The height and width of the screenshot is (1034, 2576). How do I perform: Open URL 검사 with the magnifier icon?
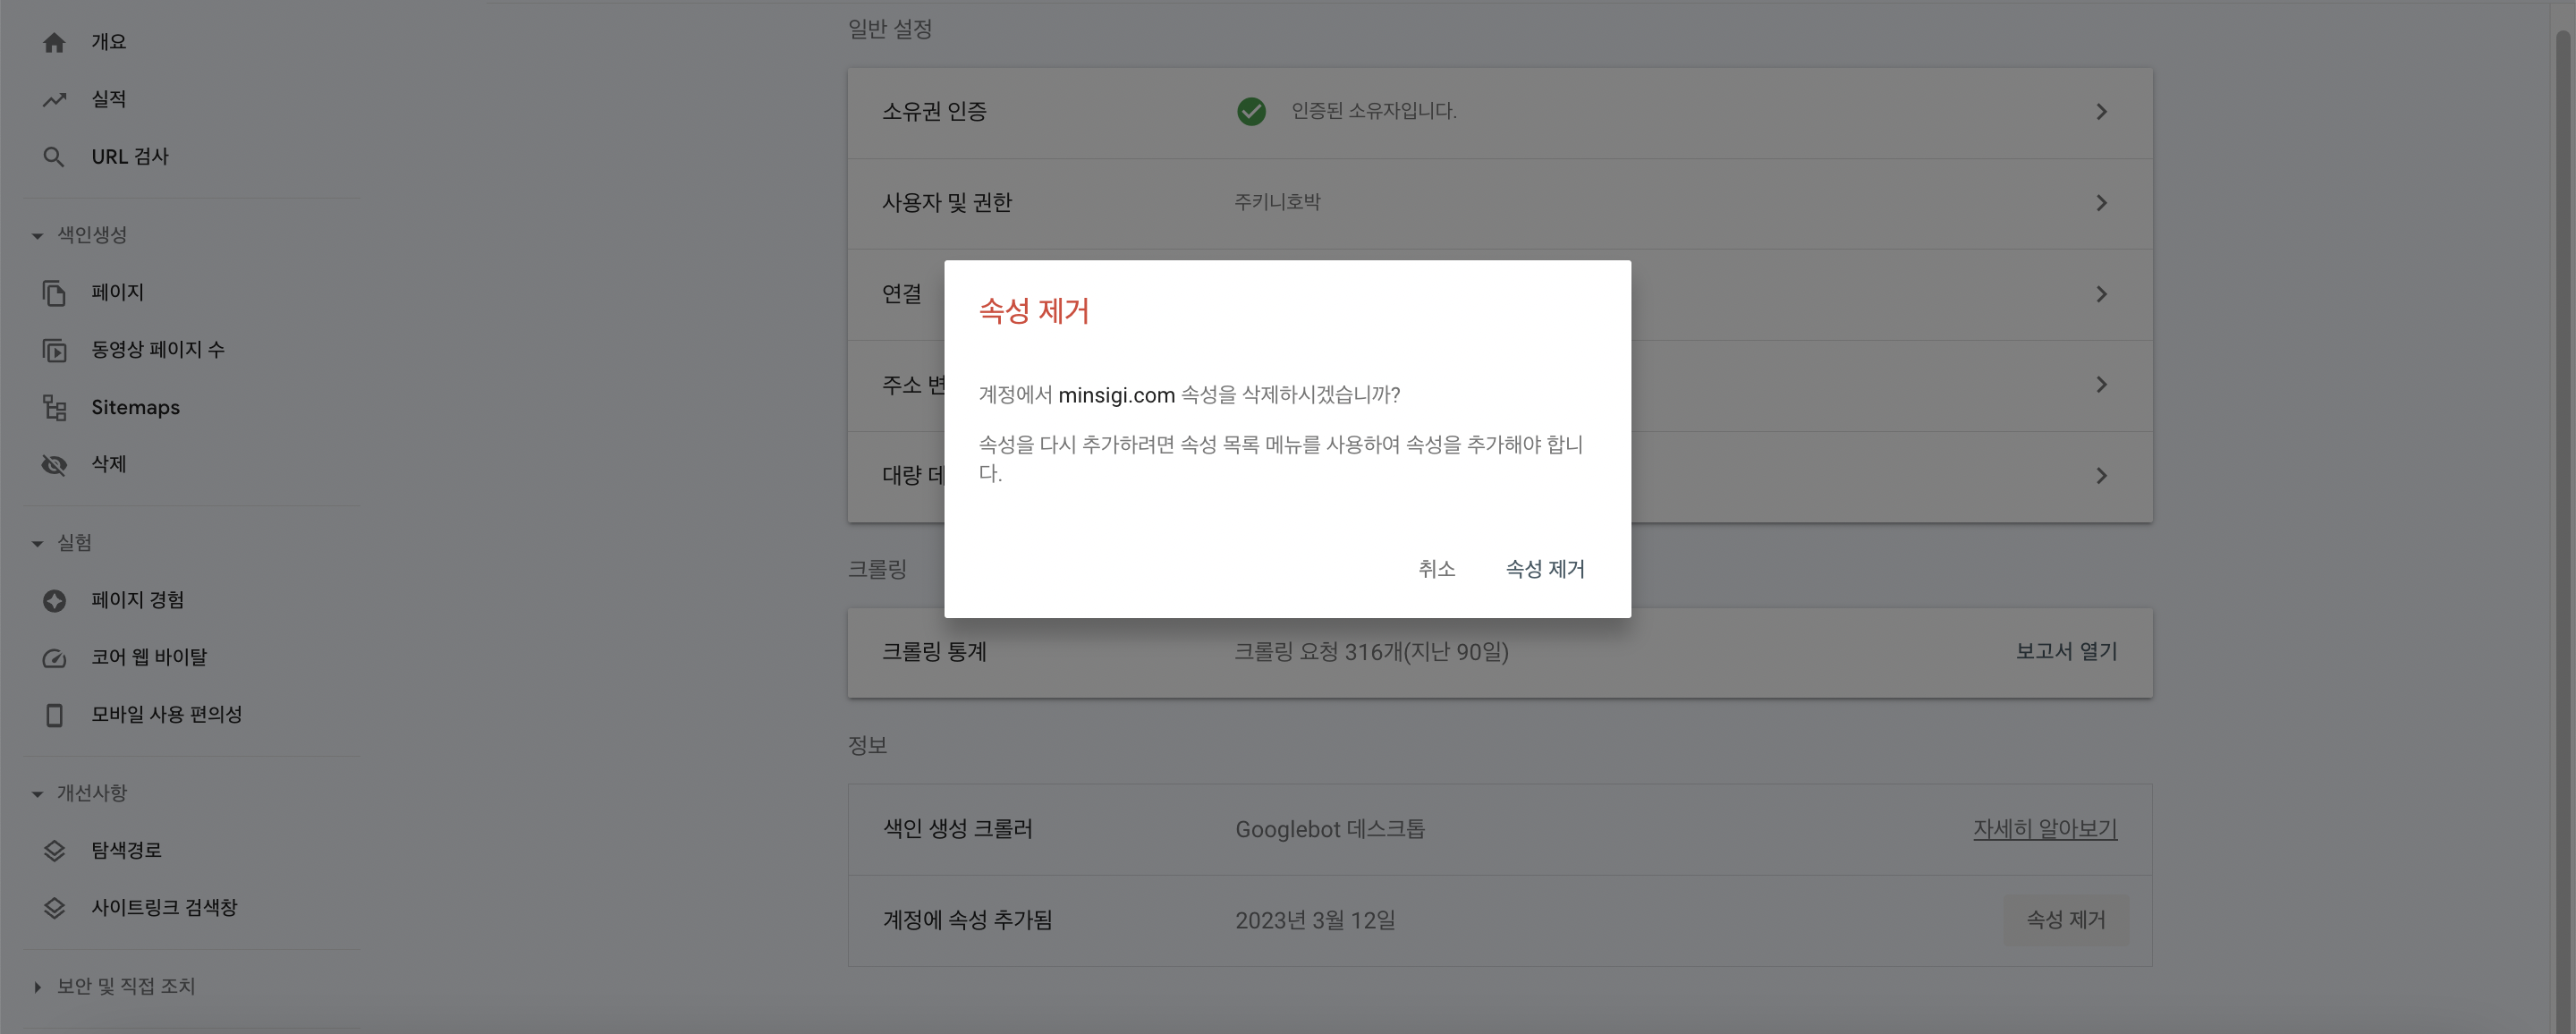click(54, 156)
